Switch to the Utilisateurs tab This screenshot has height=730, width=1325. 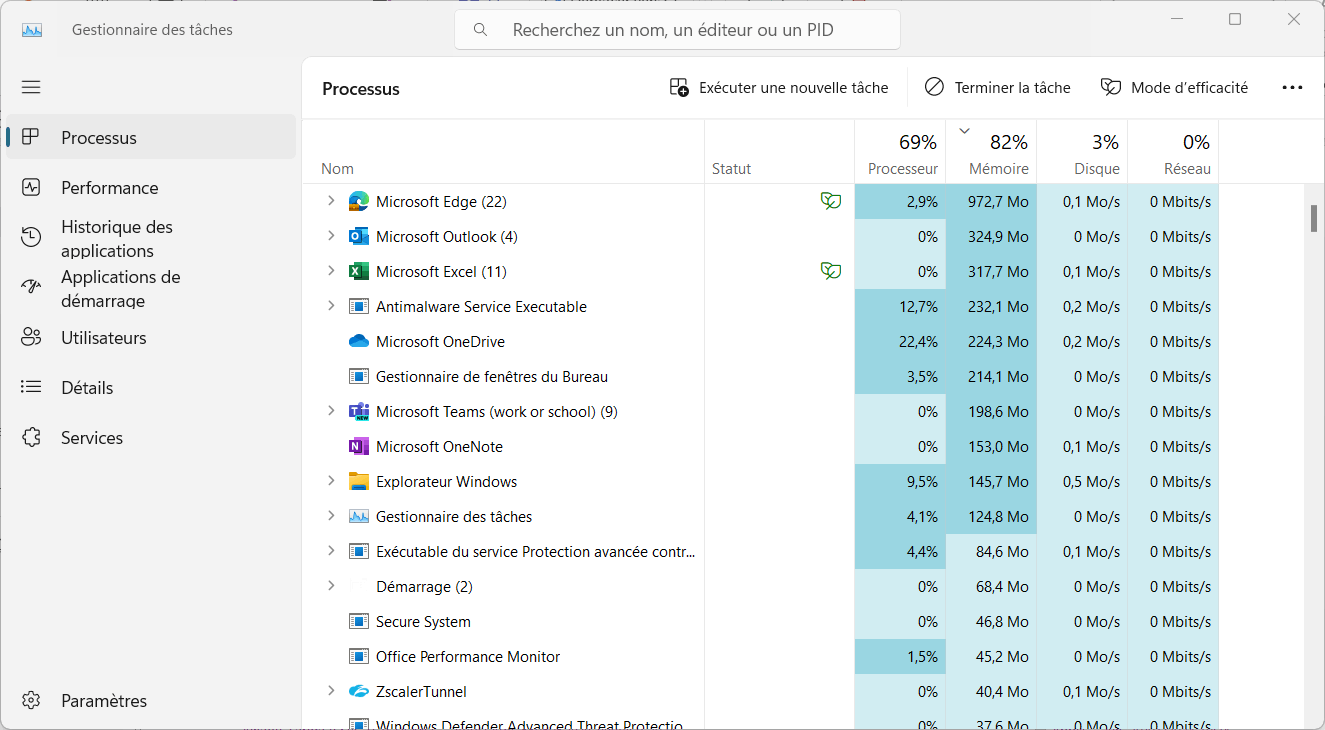click(151, 337)
